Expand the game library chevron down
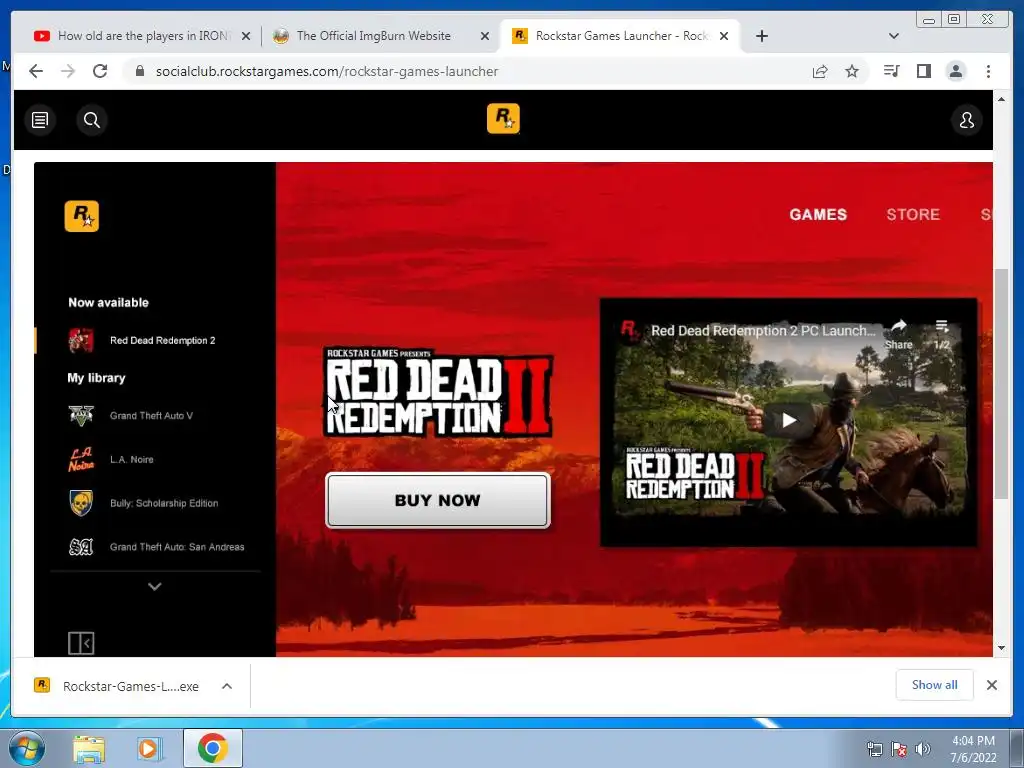This screenshot has height=768, width=1024. pyautogui.click(x=155, y=586)
